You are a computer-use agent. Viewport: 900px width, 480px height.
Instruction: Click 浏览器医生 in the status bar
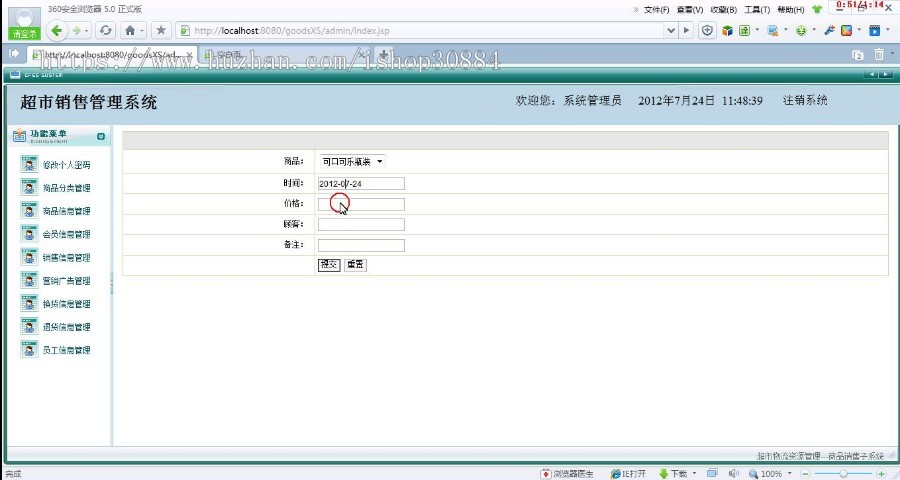(x=567, y=474)
